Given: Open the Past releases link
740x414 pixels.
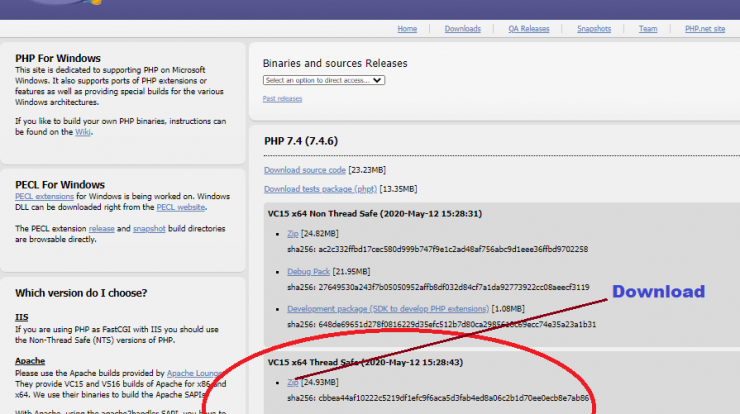Looking at the screenshot, I should point(282,99).
